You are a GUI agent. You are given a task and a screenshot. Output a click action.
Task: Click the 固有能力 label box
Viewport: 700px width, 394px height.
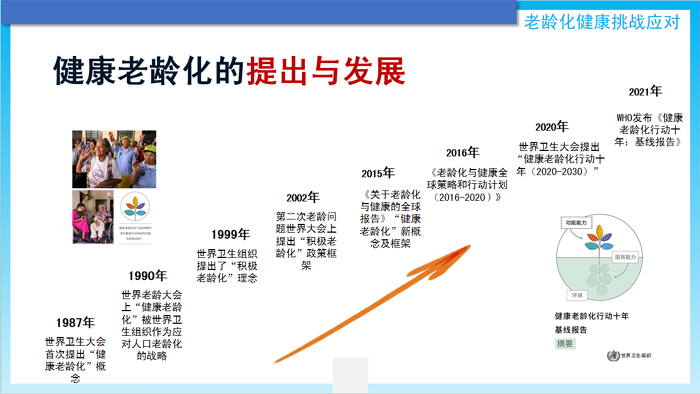(625, 257)
